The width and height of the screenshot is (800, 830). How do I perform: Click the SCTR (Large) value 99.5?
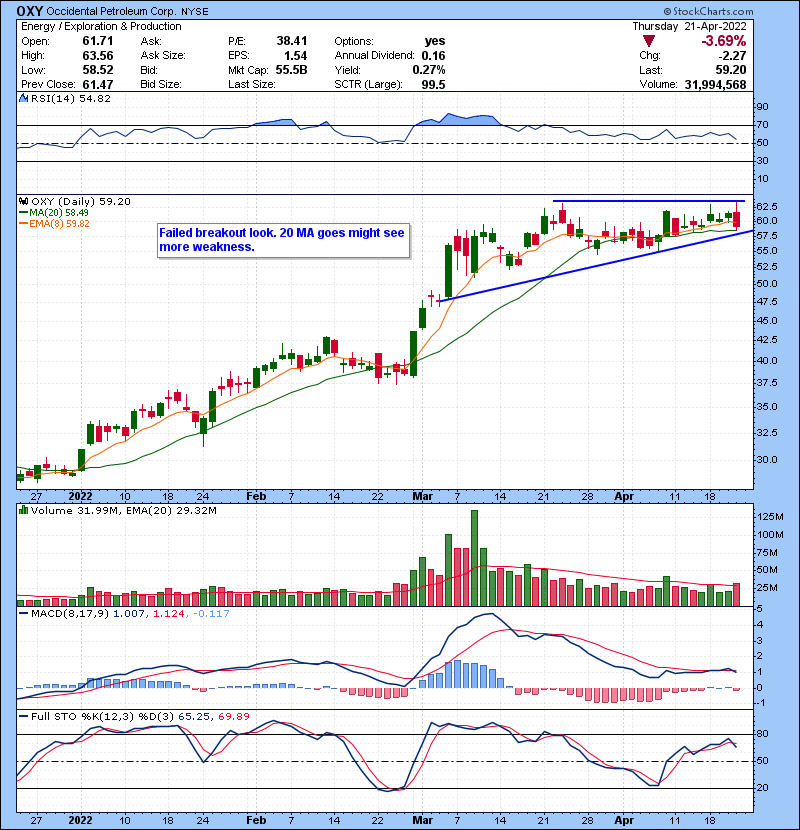coord(434,84)
